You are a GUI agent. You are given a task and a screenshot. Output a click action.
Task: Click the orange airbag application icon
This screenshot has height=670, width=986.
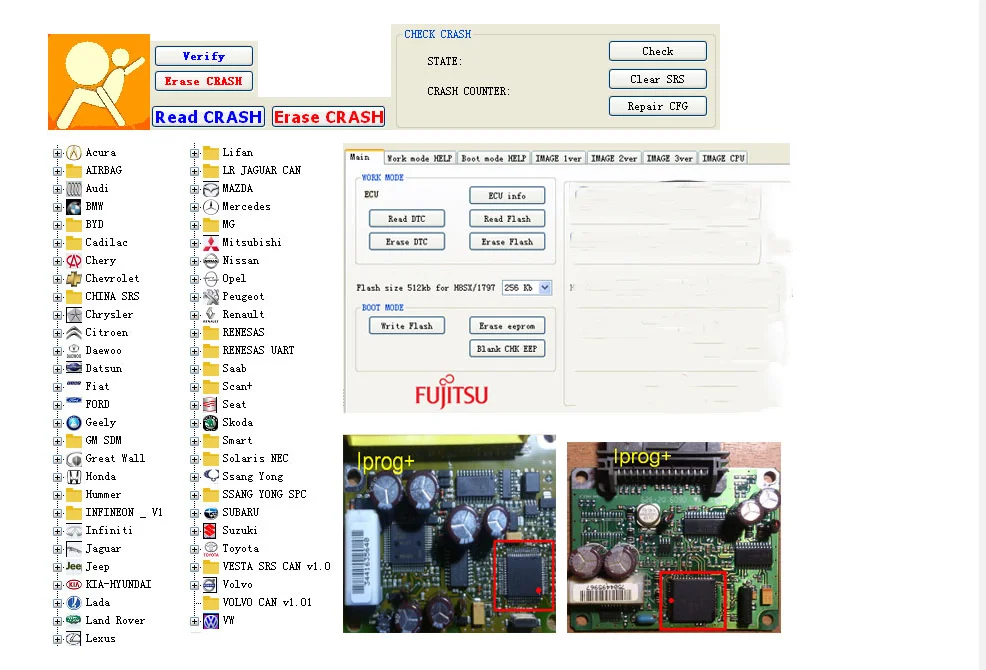[99, 82]
